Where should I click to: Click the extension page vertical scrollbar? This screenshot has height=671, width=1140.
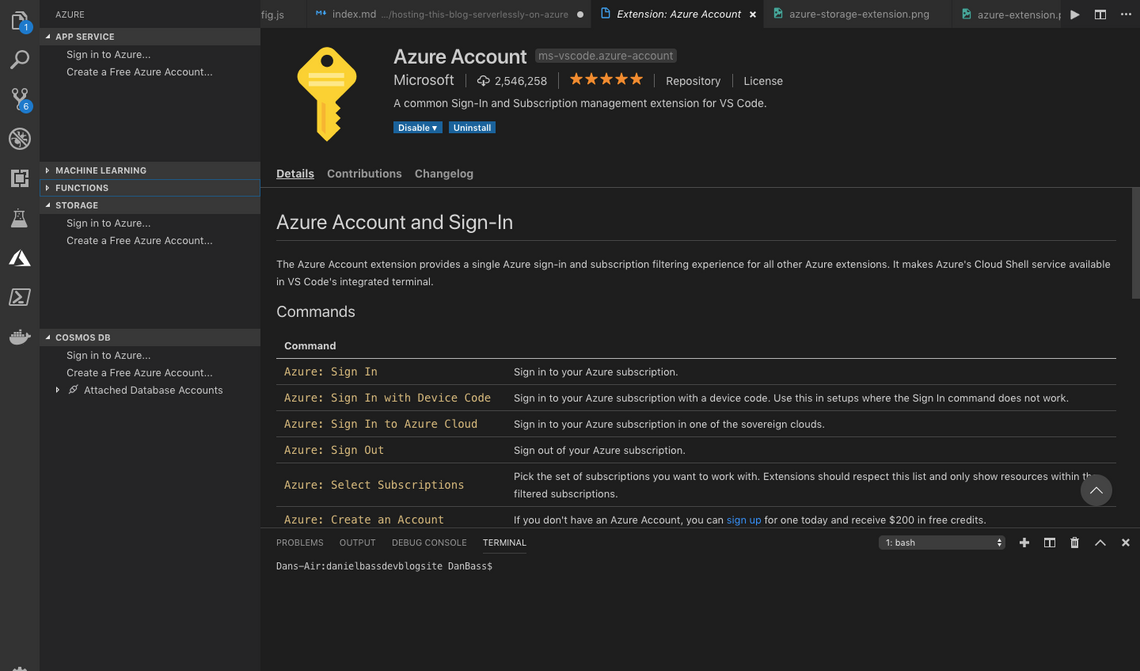click(x=1136, y=243)
